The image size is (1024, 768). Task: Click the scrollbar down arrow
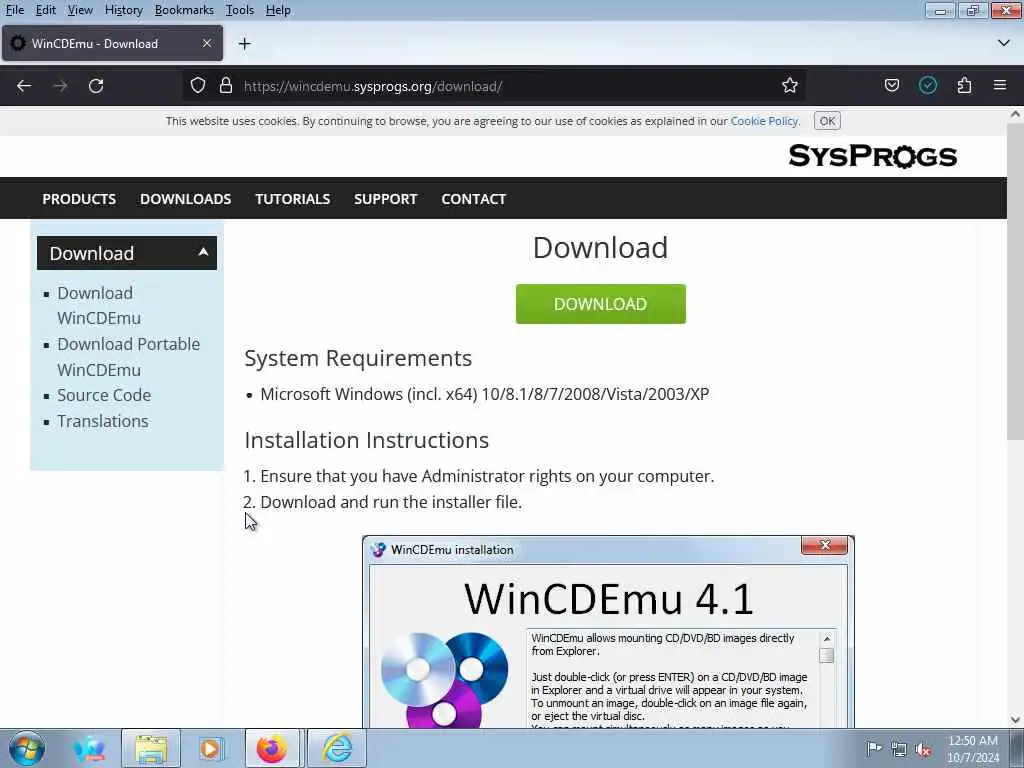click(1015, 720)
